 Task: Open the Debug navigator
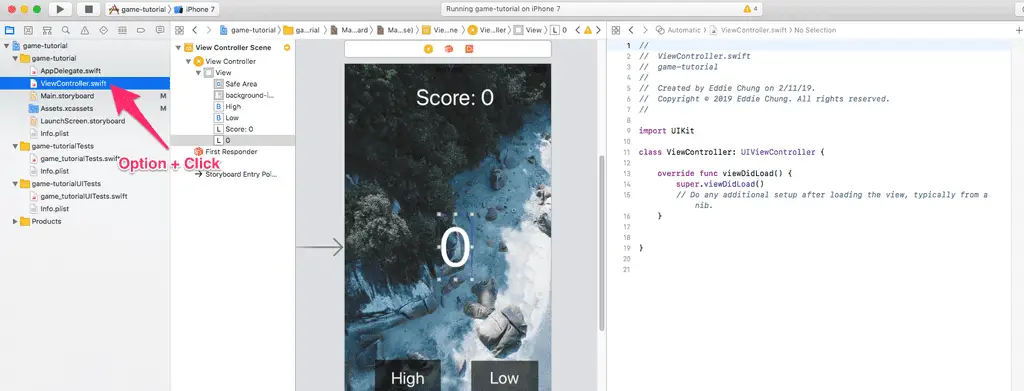pyautogui.click(x=122, y=30)
